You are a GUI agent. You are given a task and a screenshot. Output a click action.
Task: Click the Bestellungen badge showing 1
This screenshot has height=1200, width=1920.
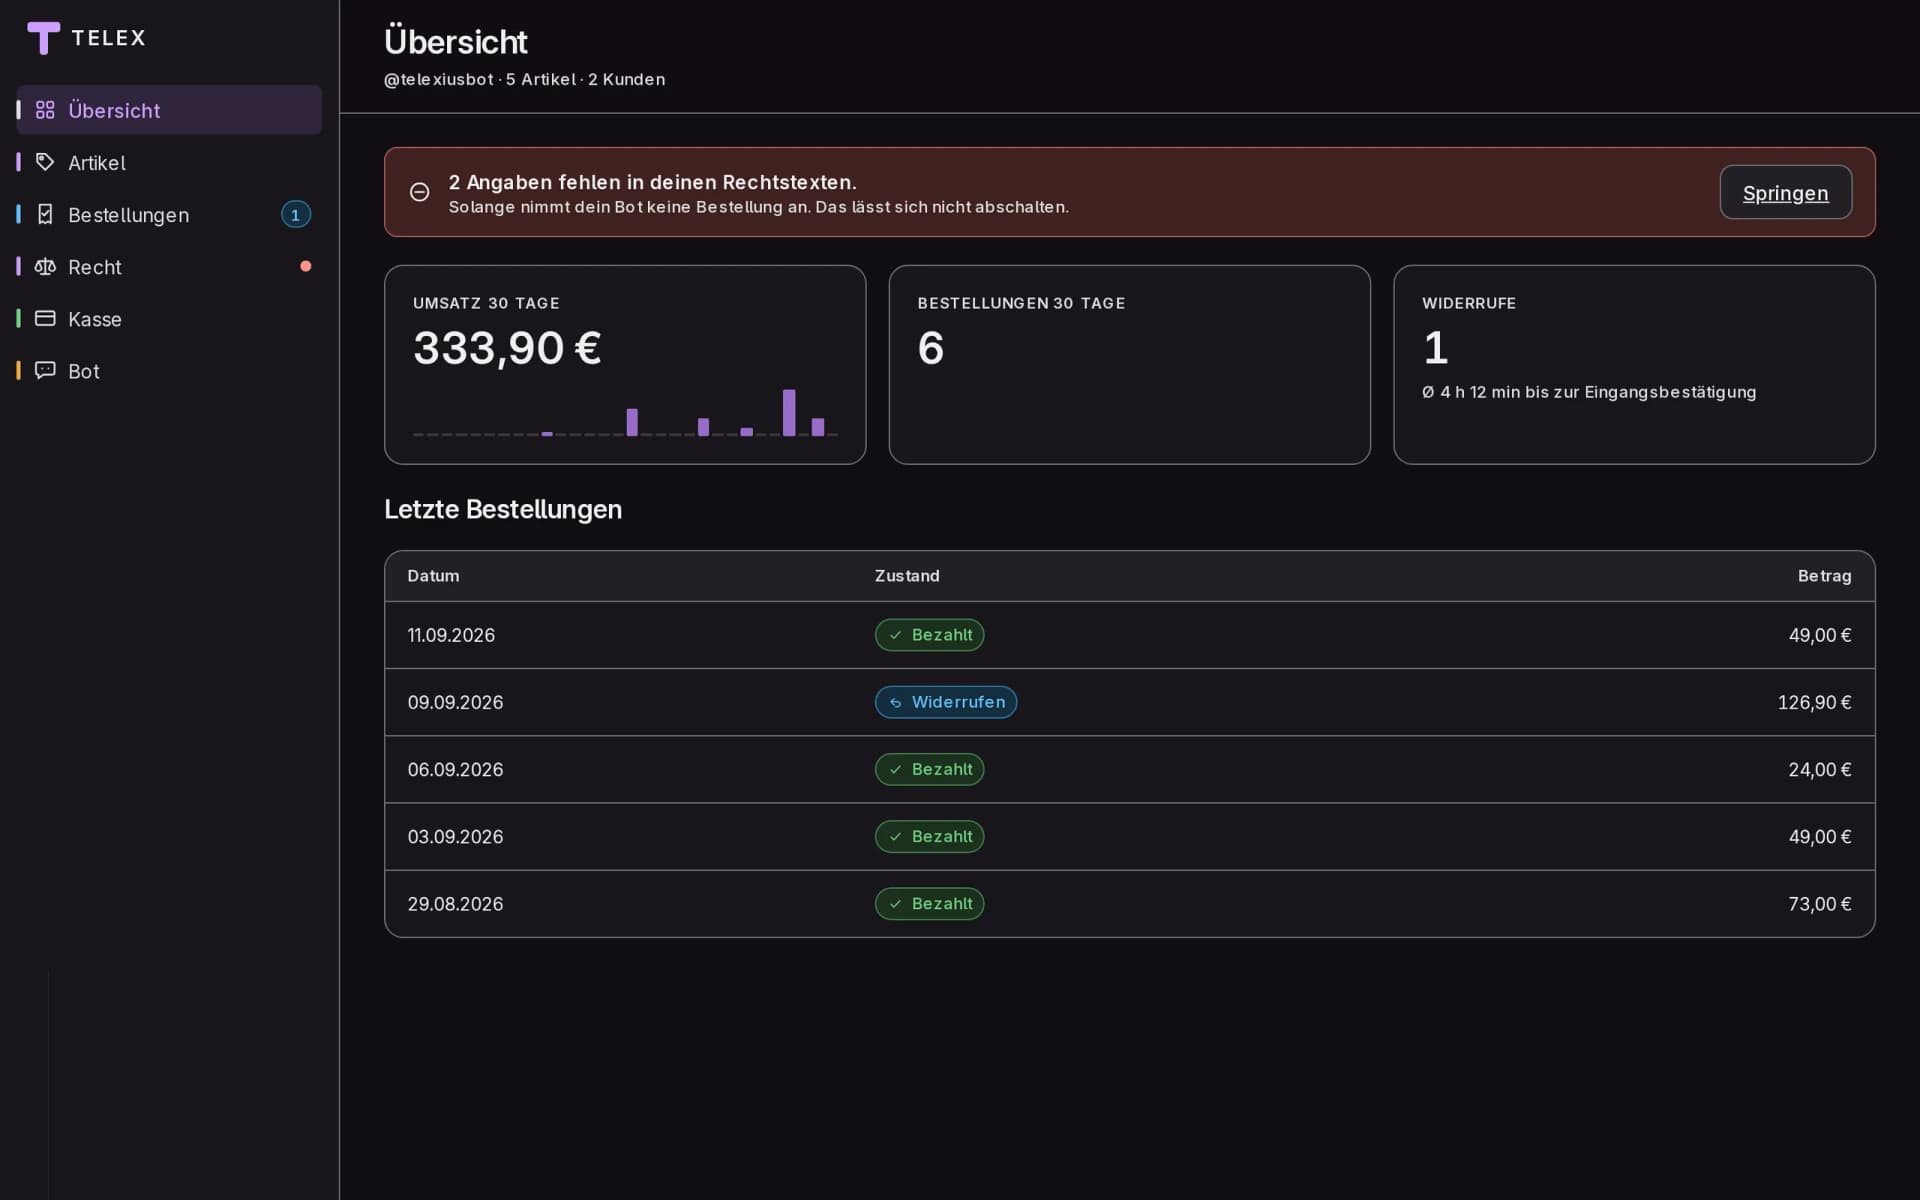coord(295,215)
